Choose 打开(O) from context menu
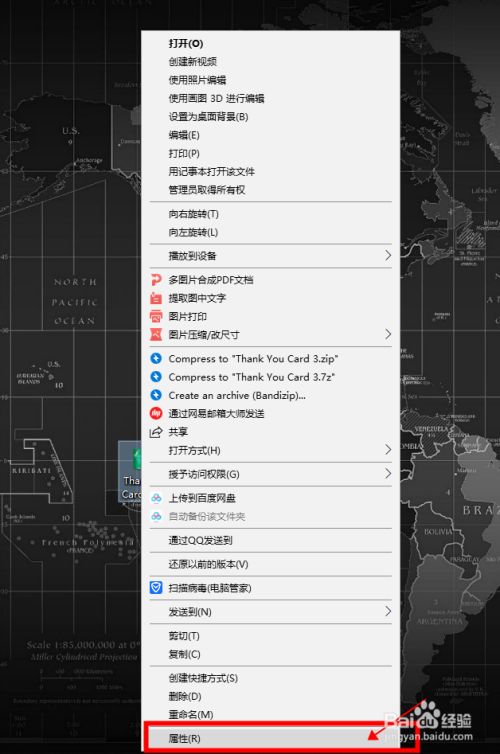This screenshot has width=500, height=754. 271,43
